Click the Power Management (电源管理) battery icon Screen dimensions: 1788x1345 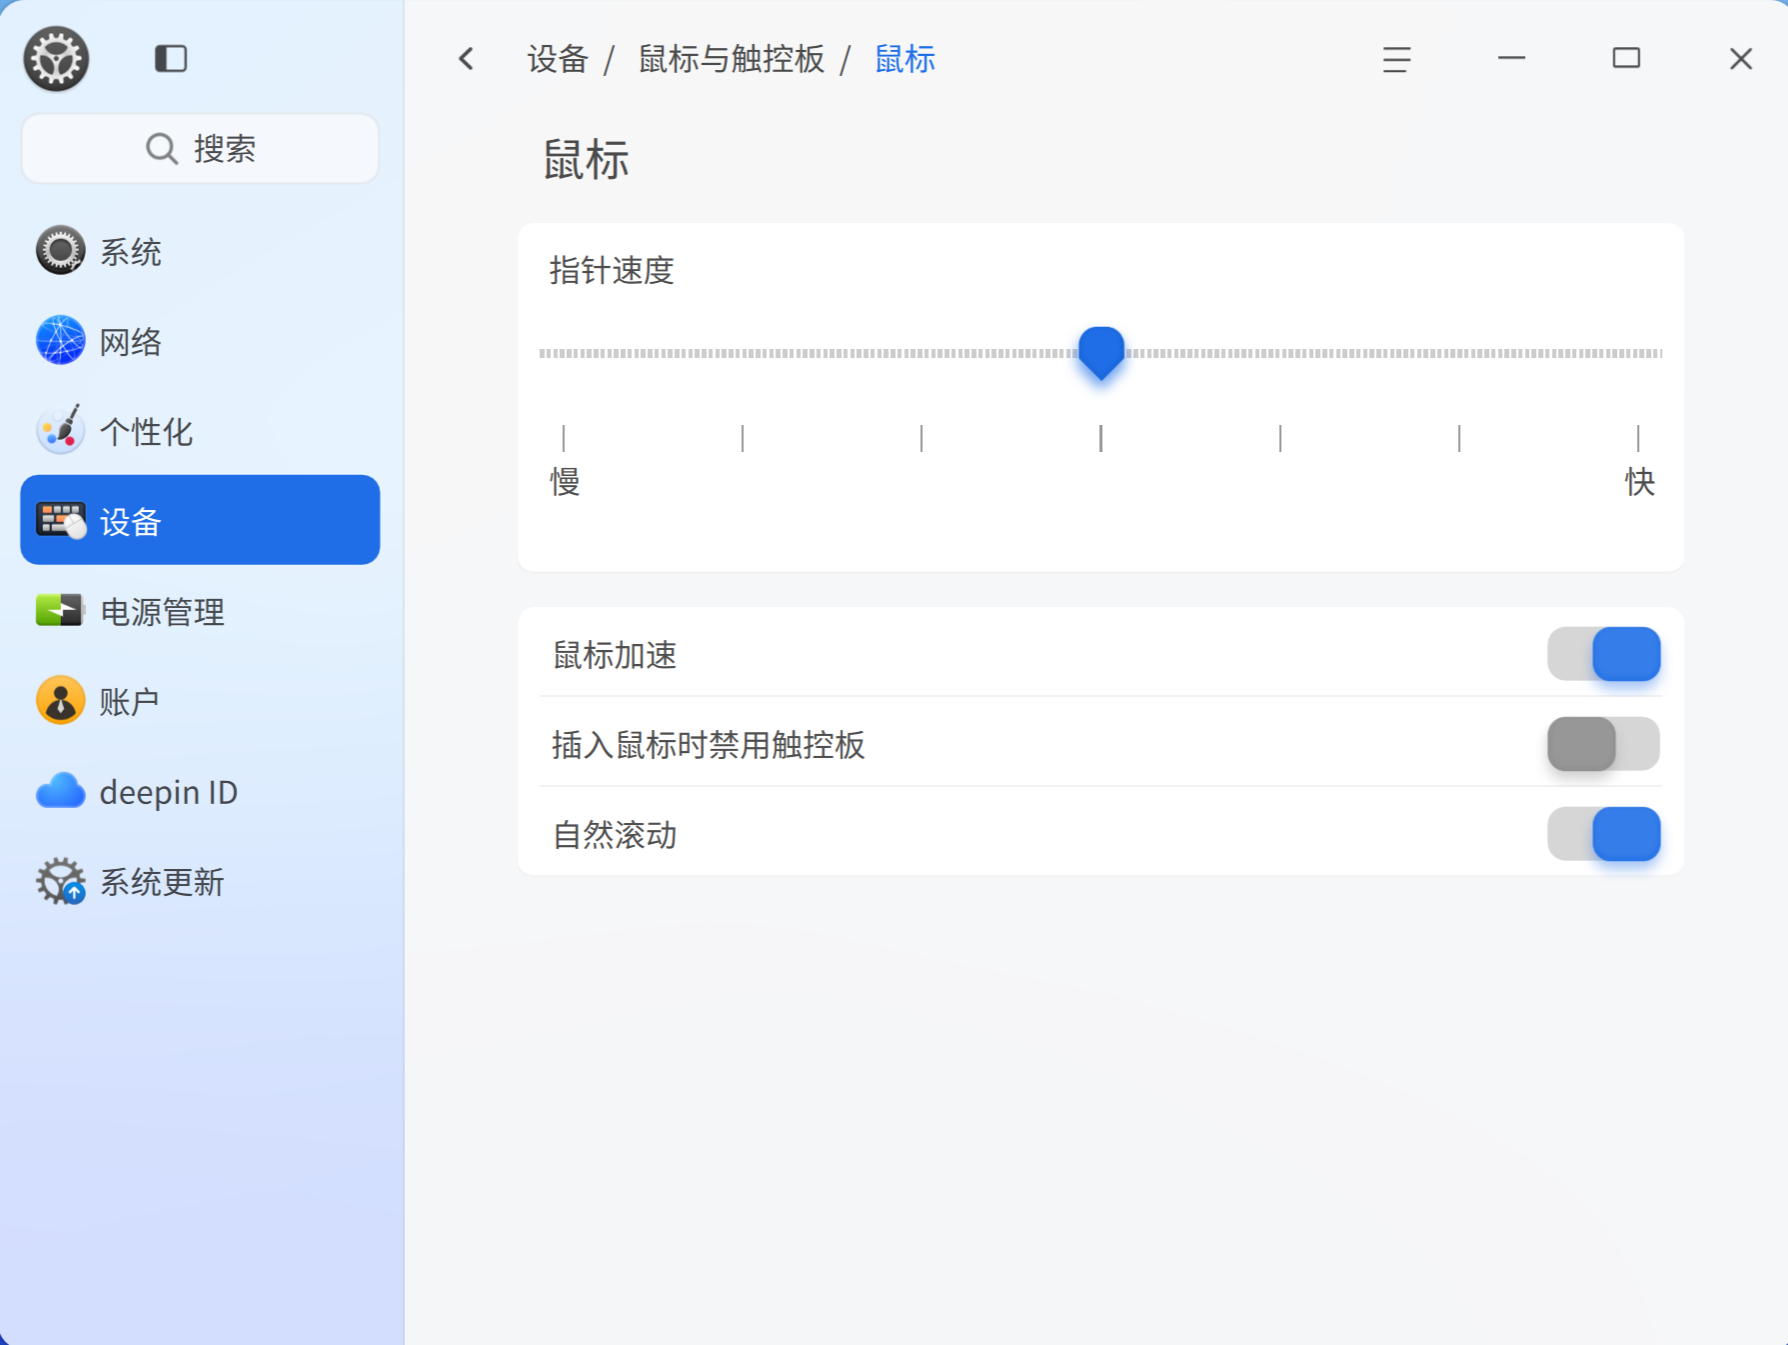[60, 611]
